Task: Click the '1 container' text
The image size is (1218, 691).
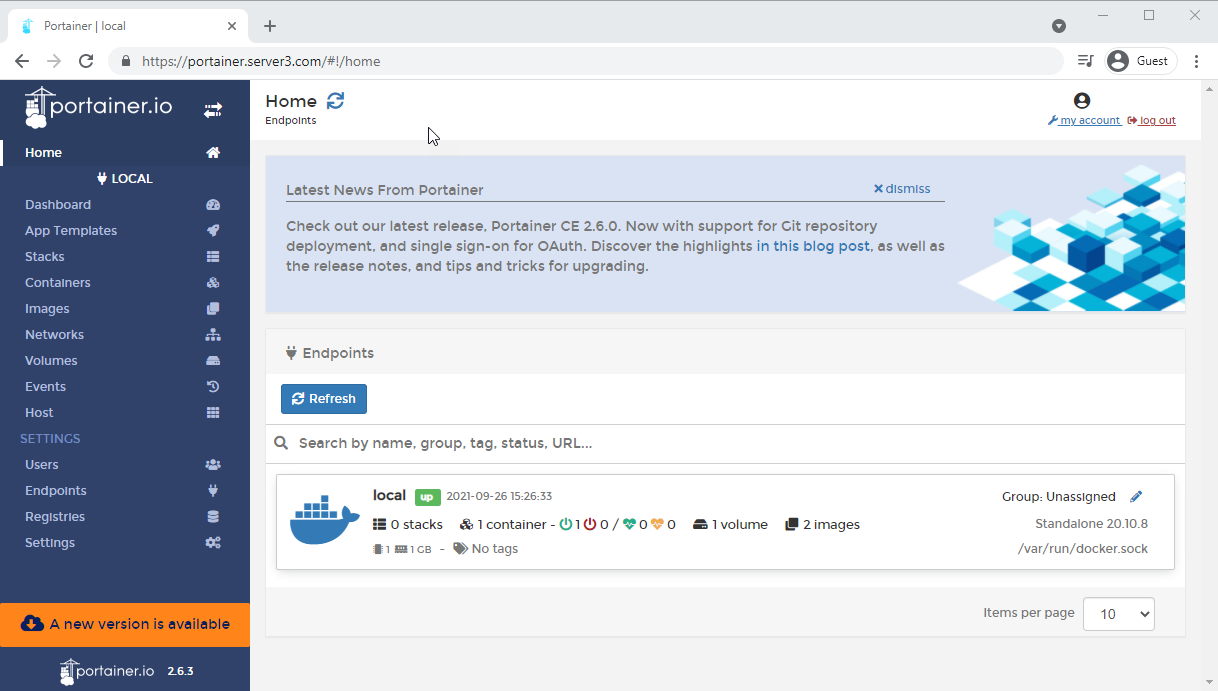Action: 512,524
